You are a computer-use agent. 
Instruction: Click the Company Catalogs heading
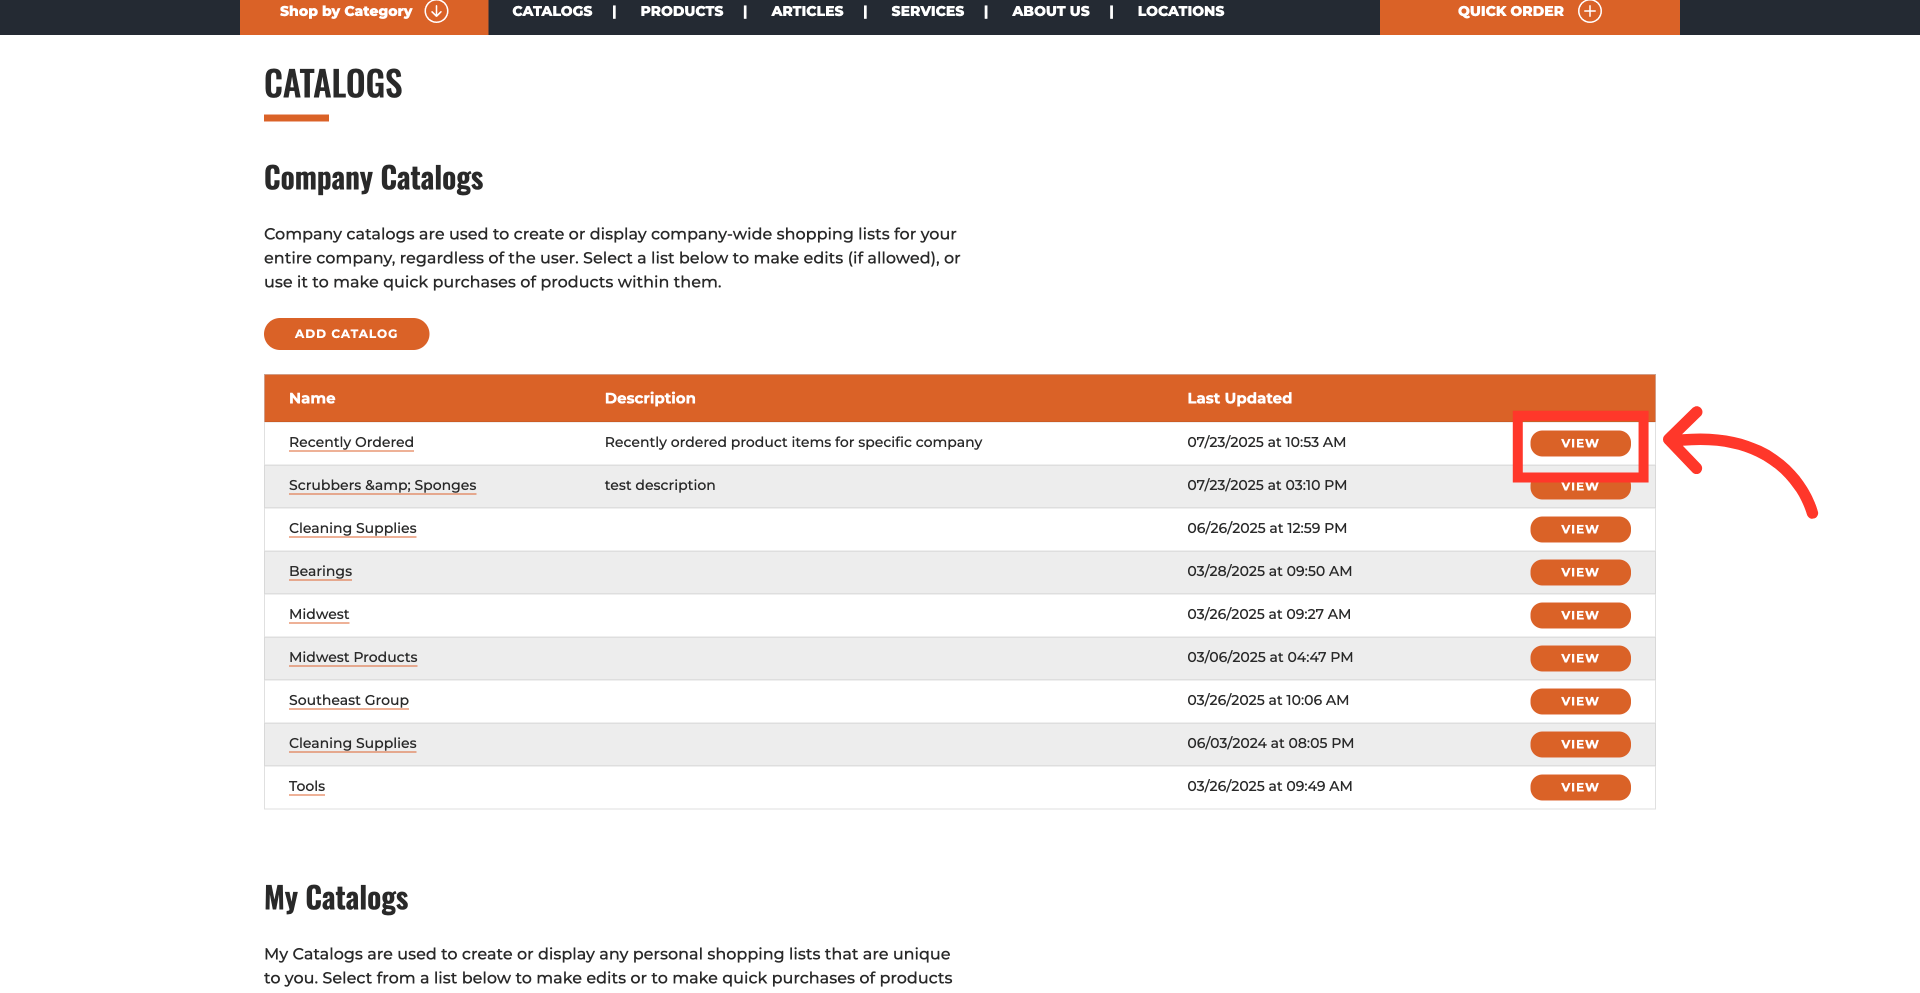374,178
